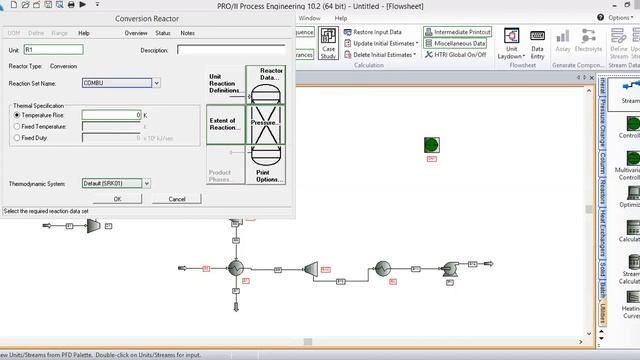The image size is (640, 360).
Task: Open the Help menu in main window
Action: pos(341,18)
